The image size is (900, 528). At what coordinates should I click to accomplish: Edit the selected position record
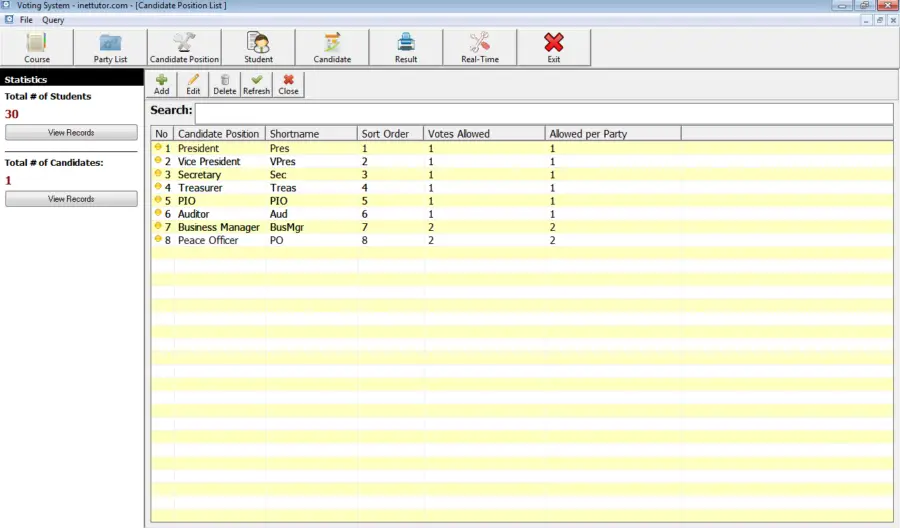click(193, 84)
